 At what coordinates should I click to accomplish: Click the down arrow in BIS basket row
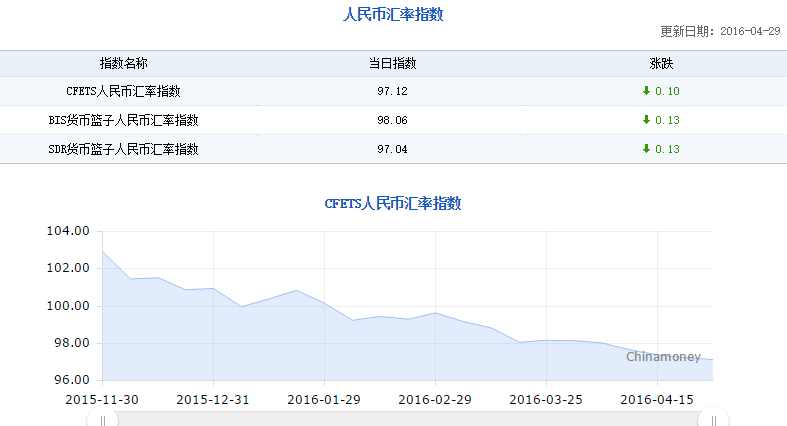coord(646,120)
